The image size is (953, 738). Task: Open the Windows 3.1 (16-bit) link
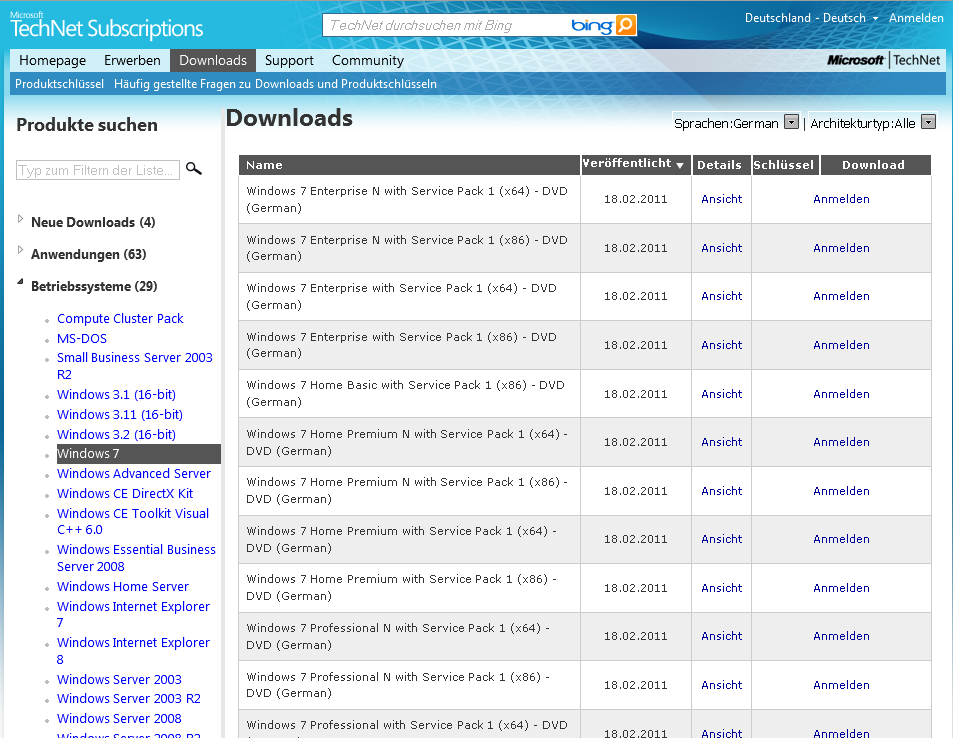pos(116,395)
